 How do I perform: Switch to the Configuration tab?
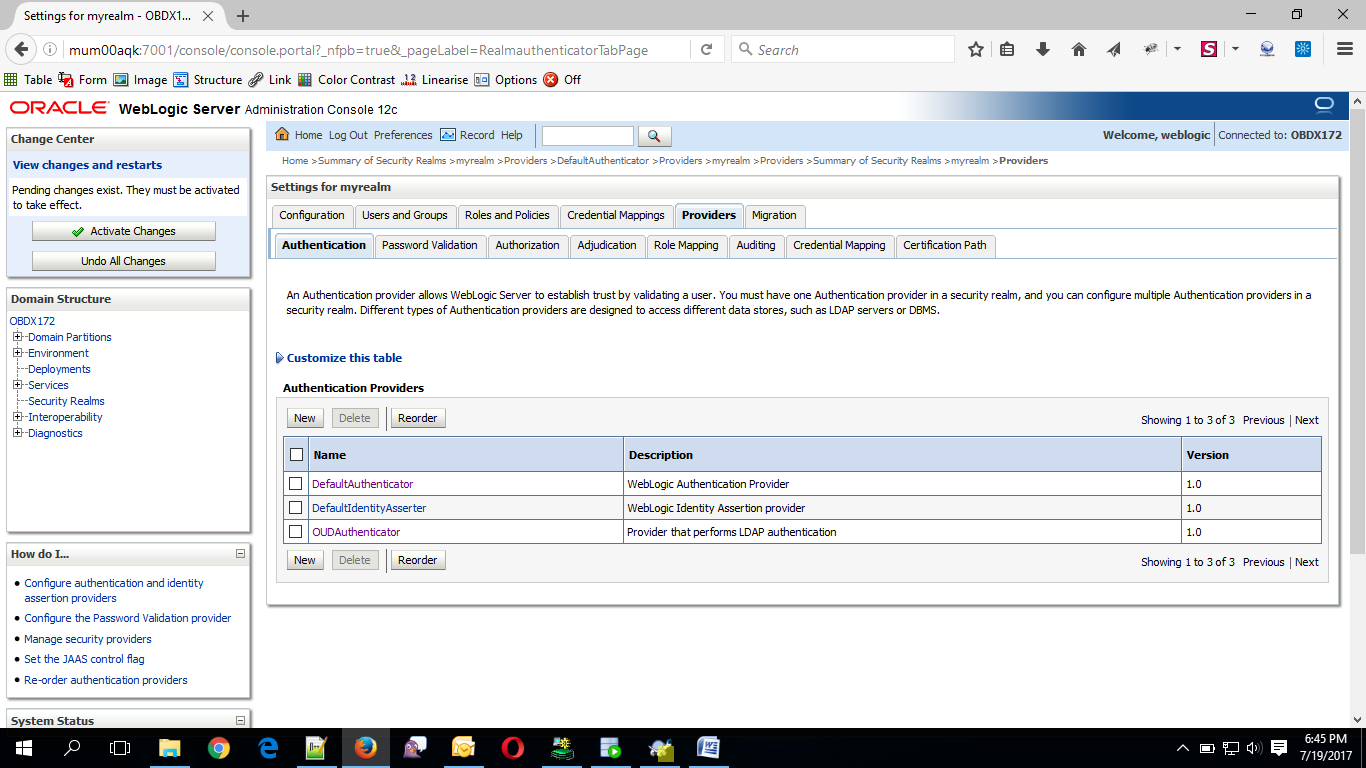point(312,216)
